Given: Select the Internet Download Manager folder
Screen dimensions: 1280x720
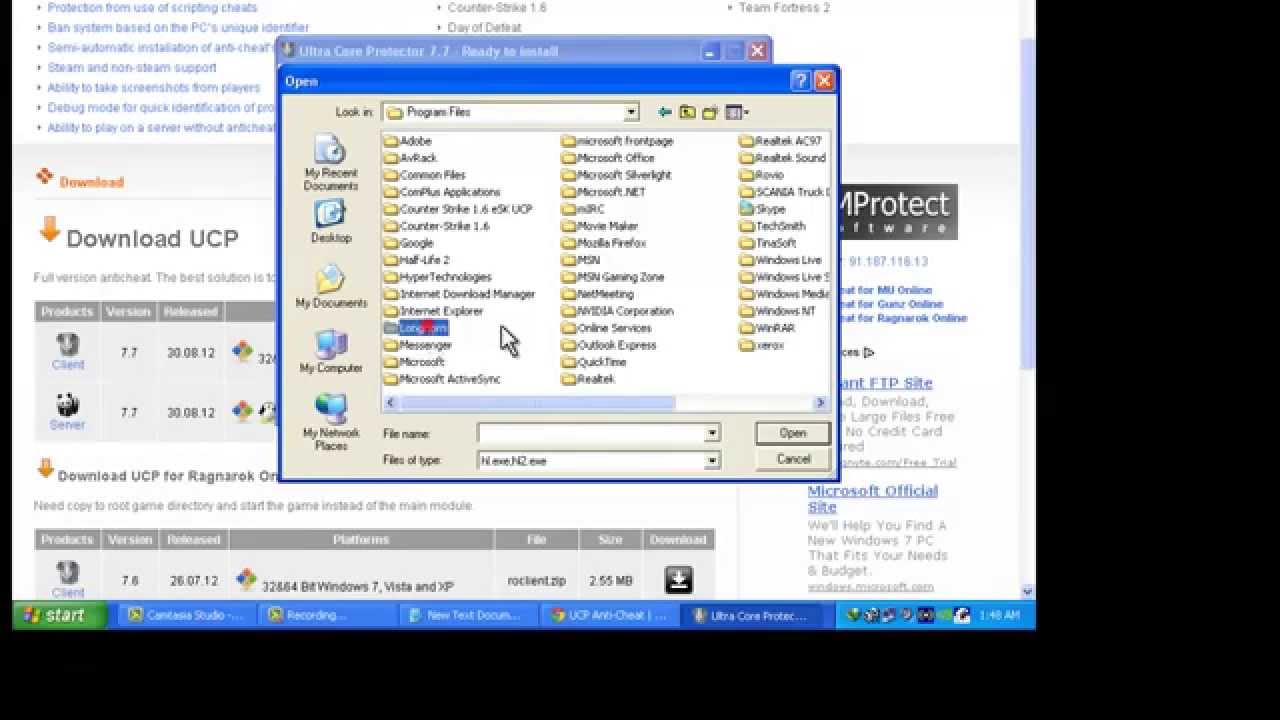Looking at the screenshot, I should [460, 294].
